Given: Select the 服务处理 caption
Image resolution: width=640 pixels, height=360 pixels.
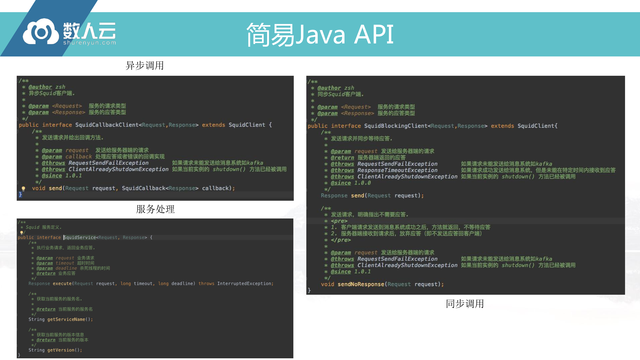Looking at the screenshot, I should 155,209.
